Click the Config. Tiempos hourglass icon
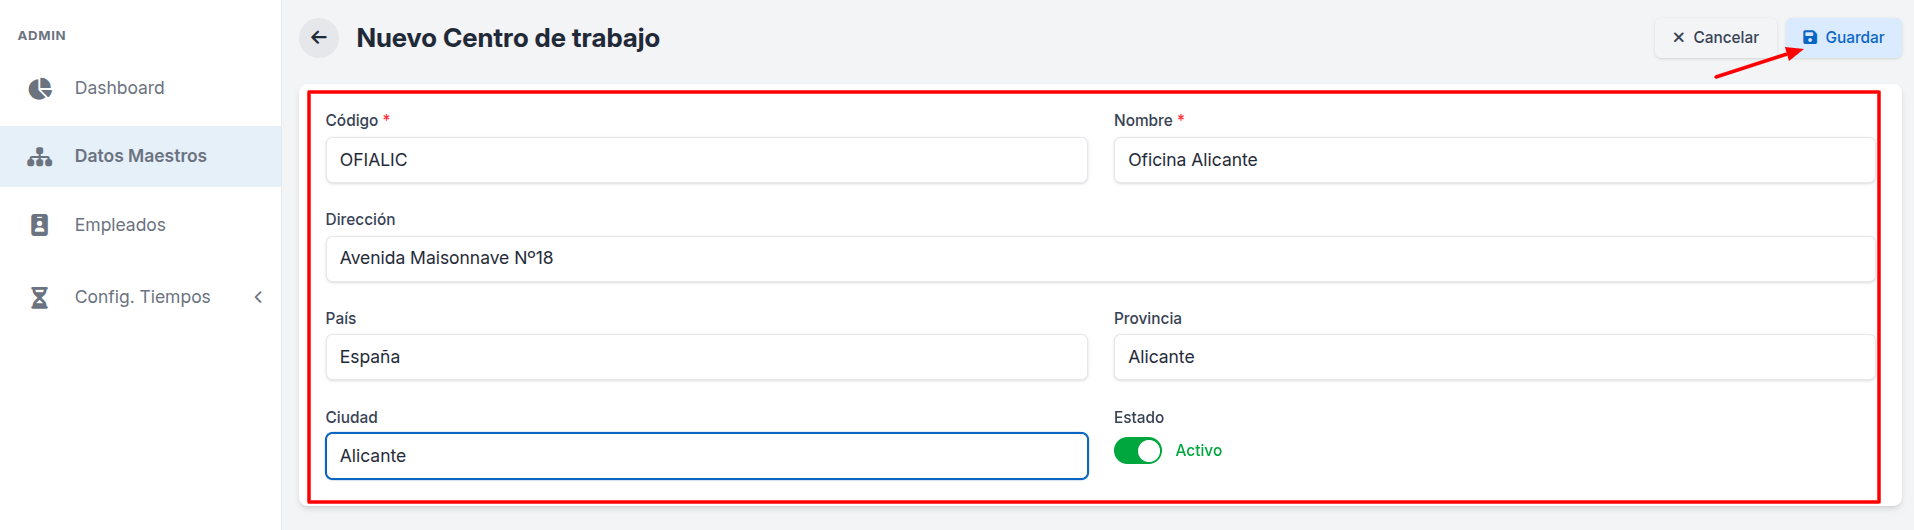 [x=40, y=297]
